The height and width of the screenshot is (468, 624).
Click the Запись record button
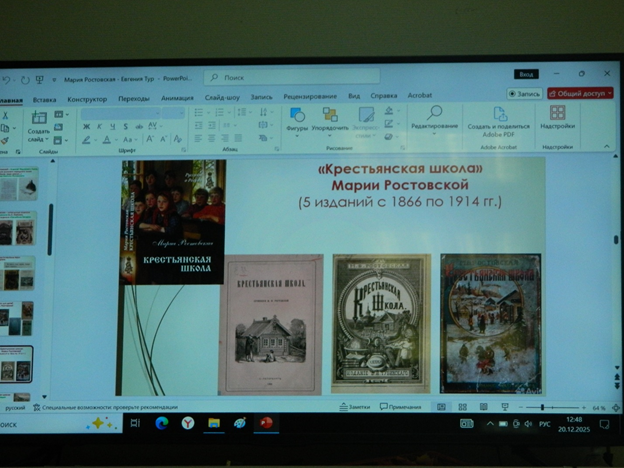point(525,94)
